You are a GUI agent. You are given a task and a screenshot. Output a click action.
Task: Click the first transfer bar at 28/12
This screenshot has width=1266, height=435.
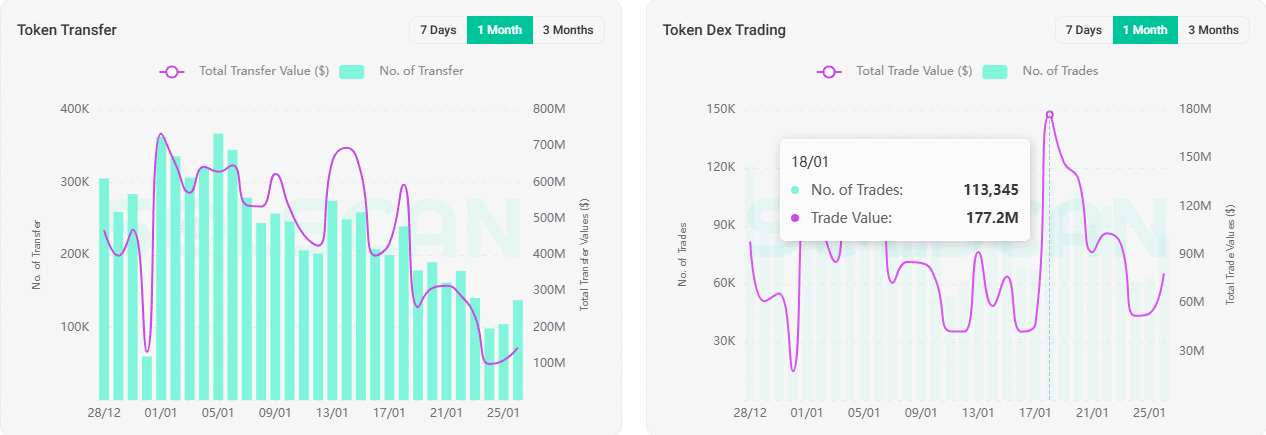(104, 290)
